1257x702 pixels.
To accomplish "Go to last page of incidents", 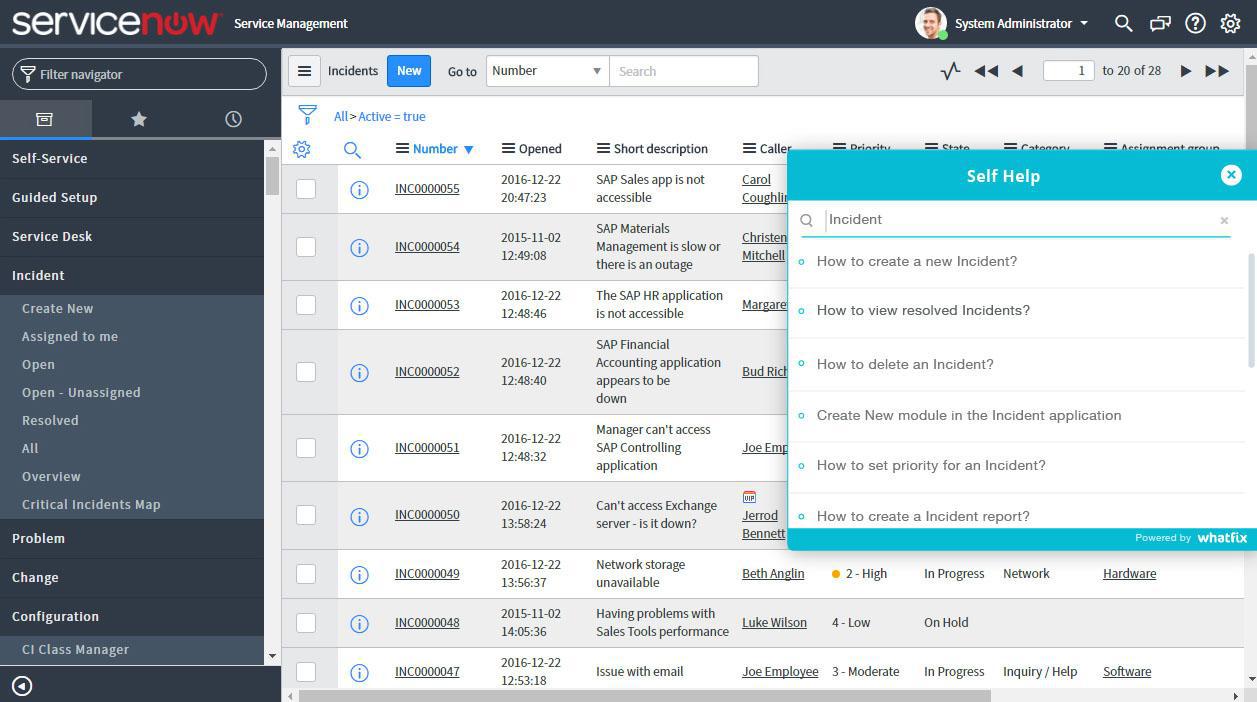I will click(x=1217, y=71).
